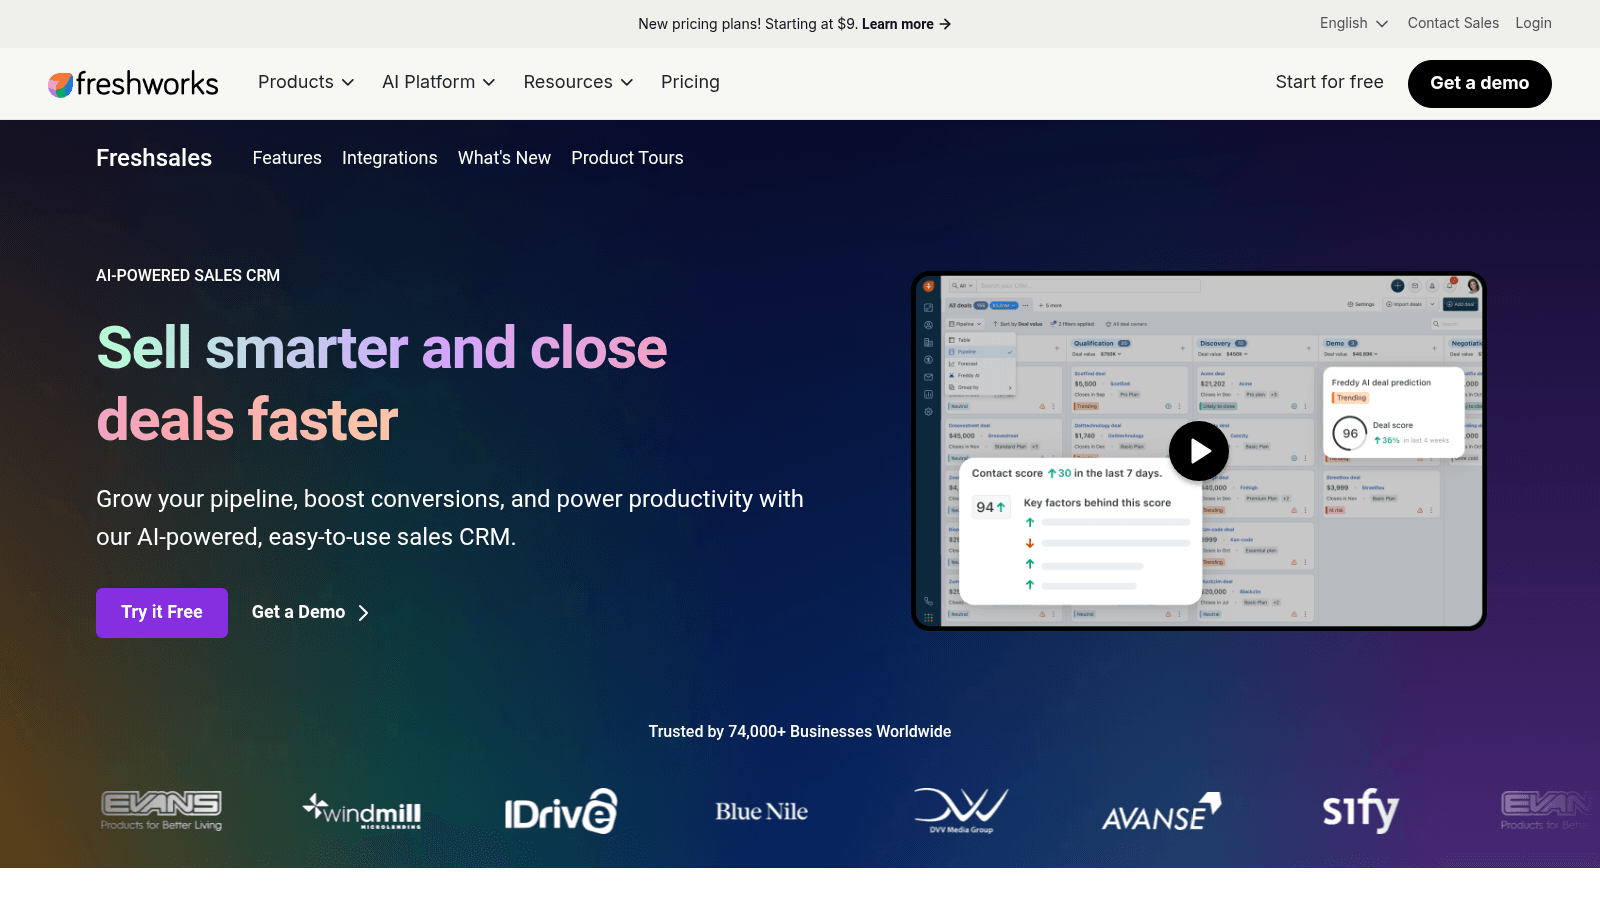This screenshot has width=1600, height=900.
Task: Go to the Pricing page
Action: 690,82
